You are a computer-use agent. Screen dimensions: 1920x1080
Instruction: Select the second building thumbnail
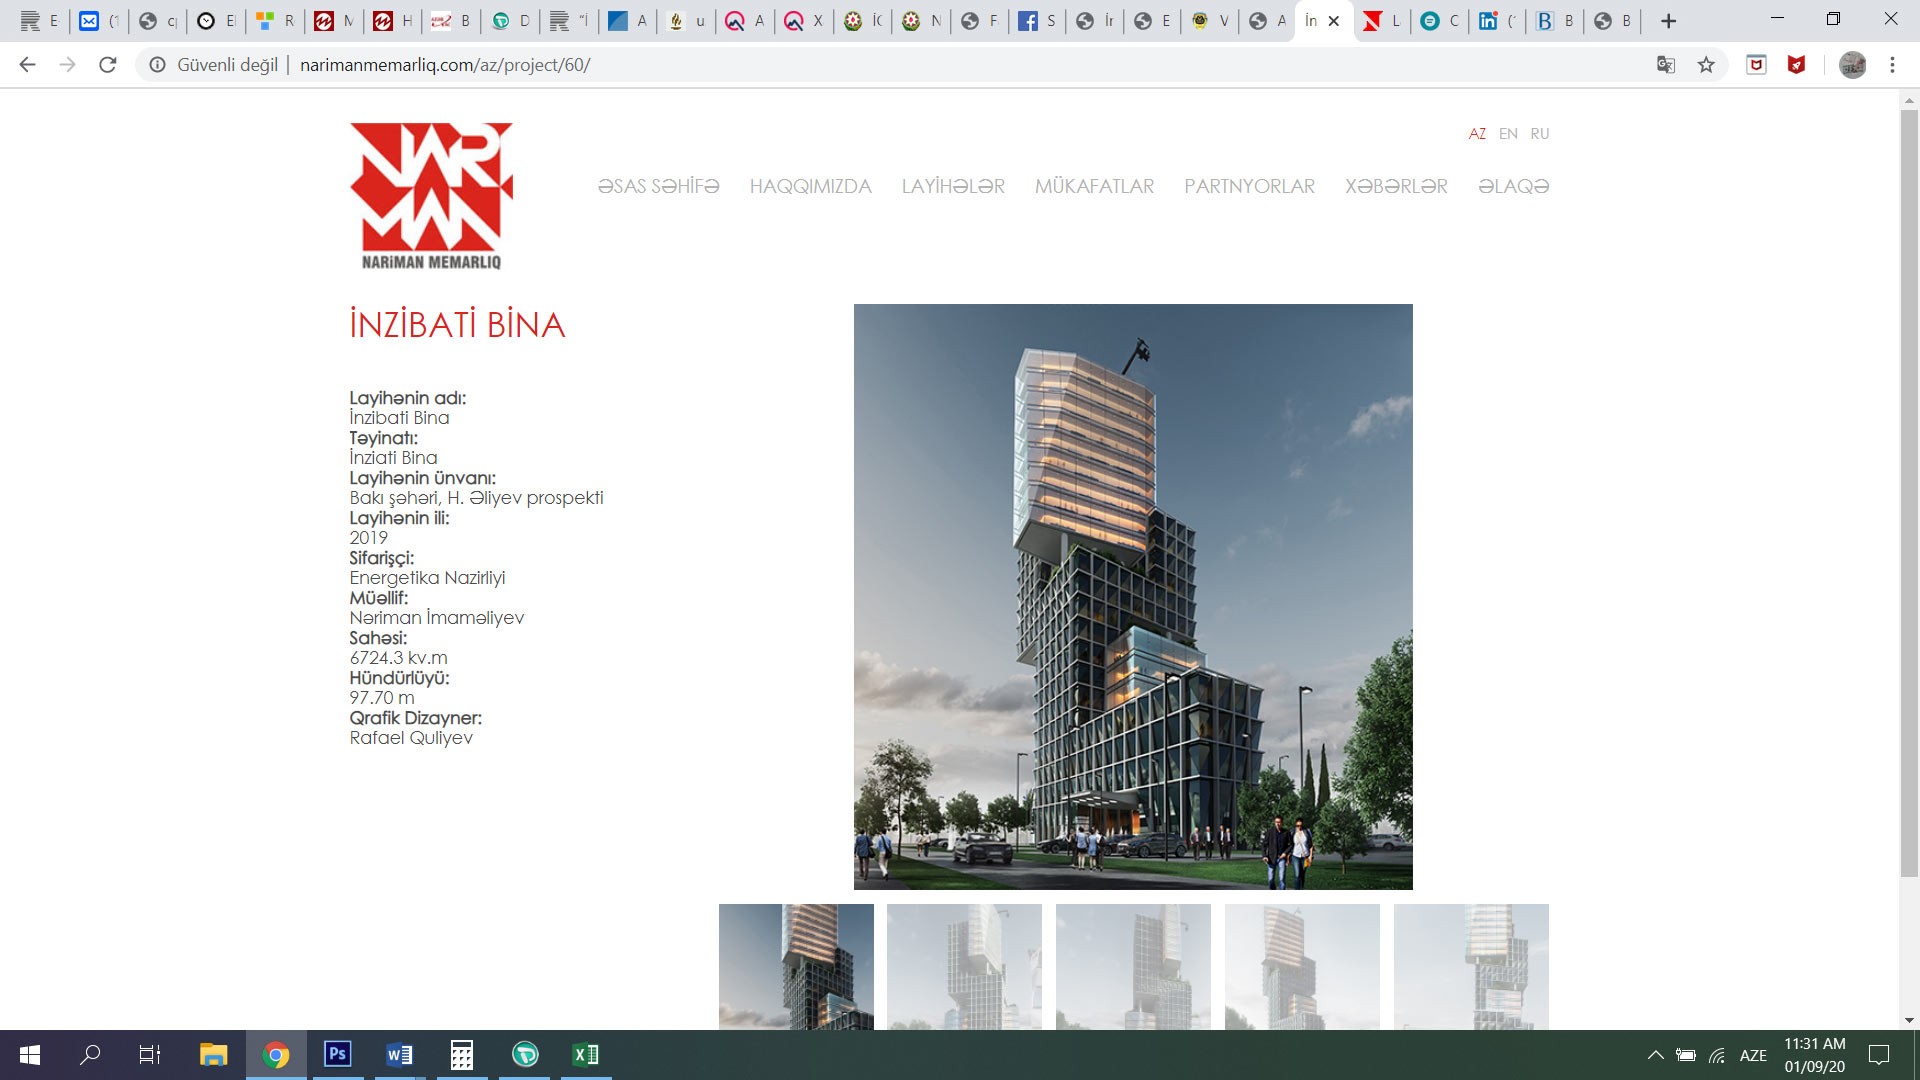[x=964, y=966]
